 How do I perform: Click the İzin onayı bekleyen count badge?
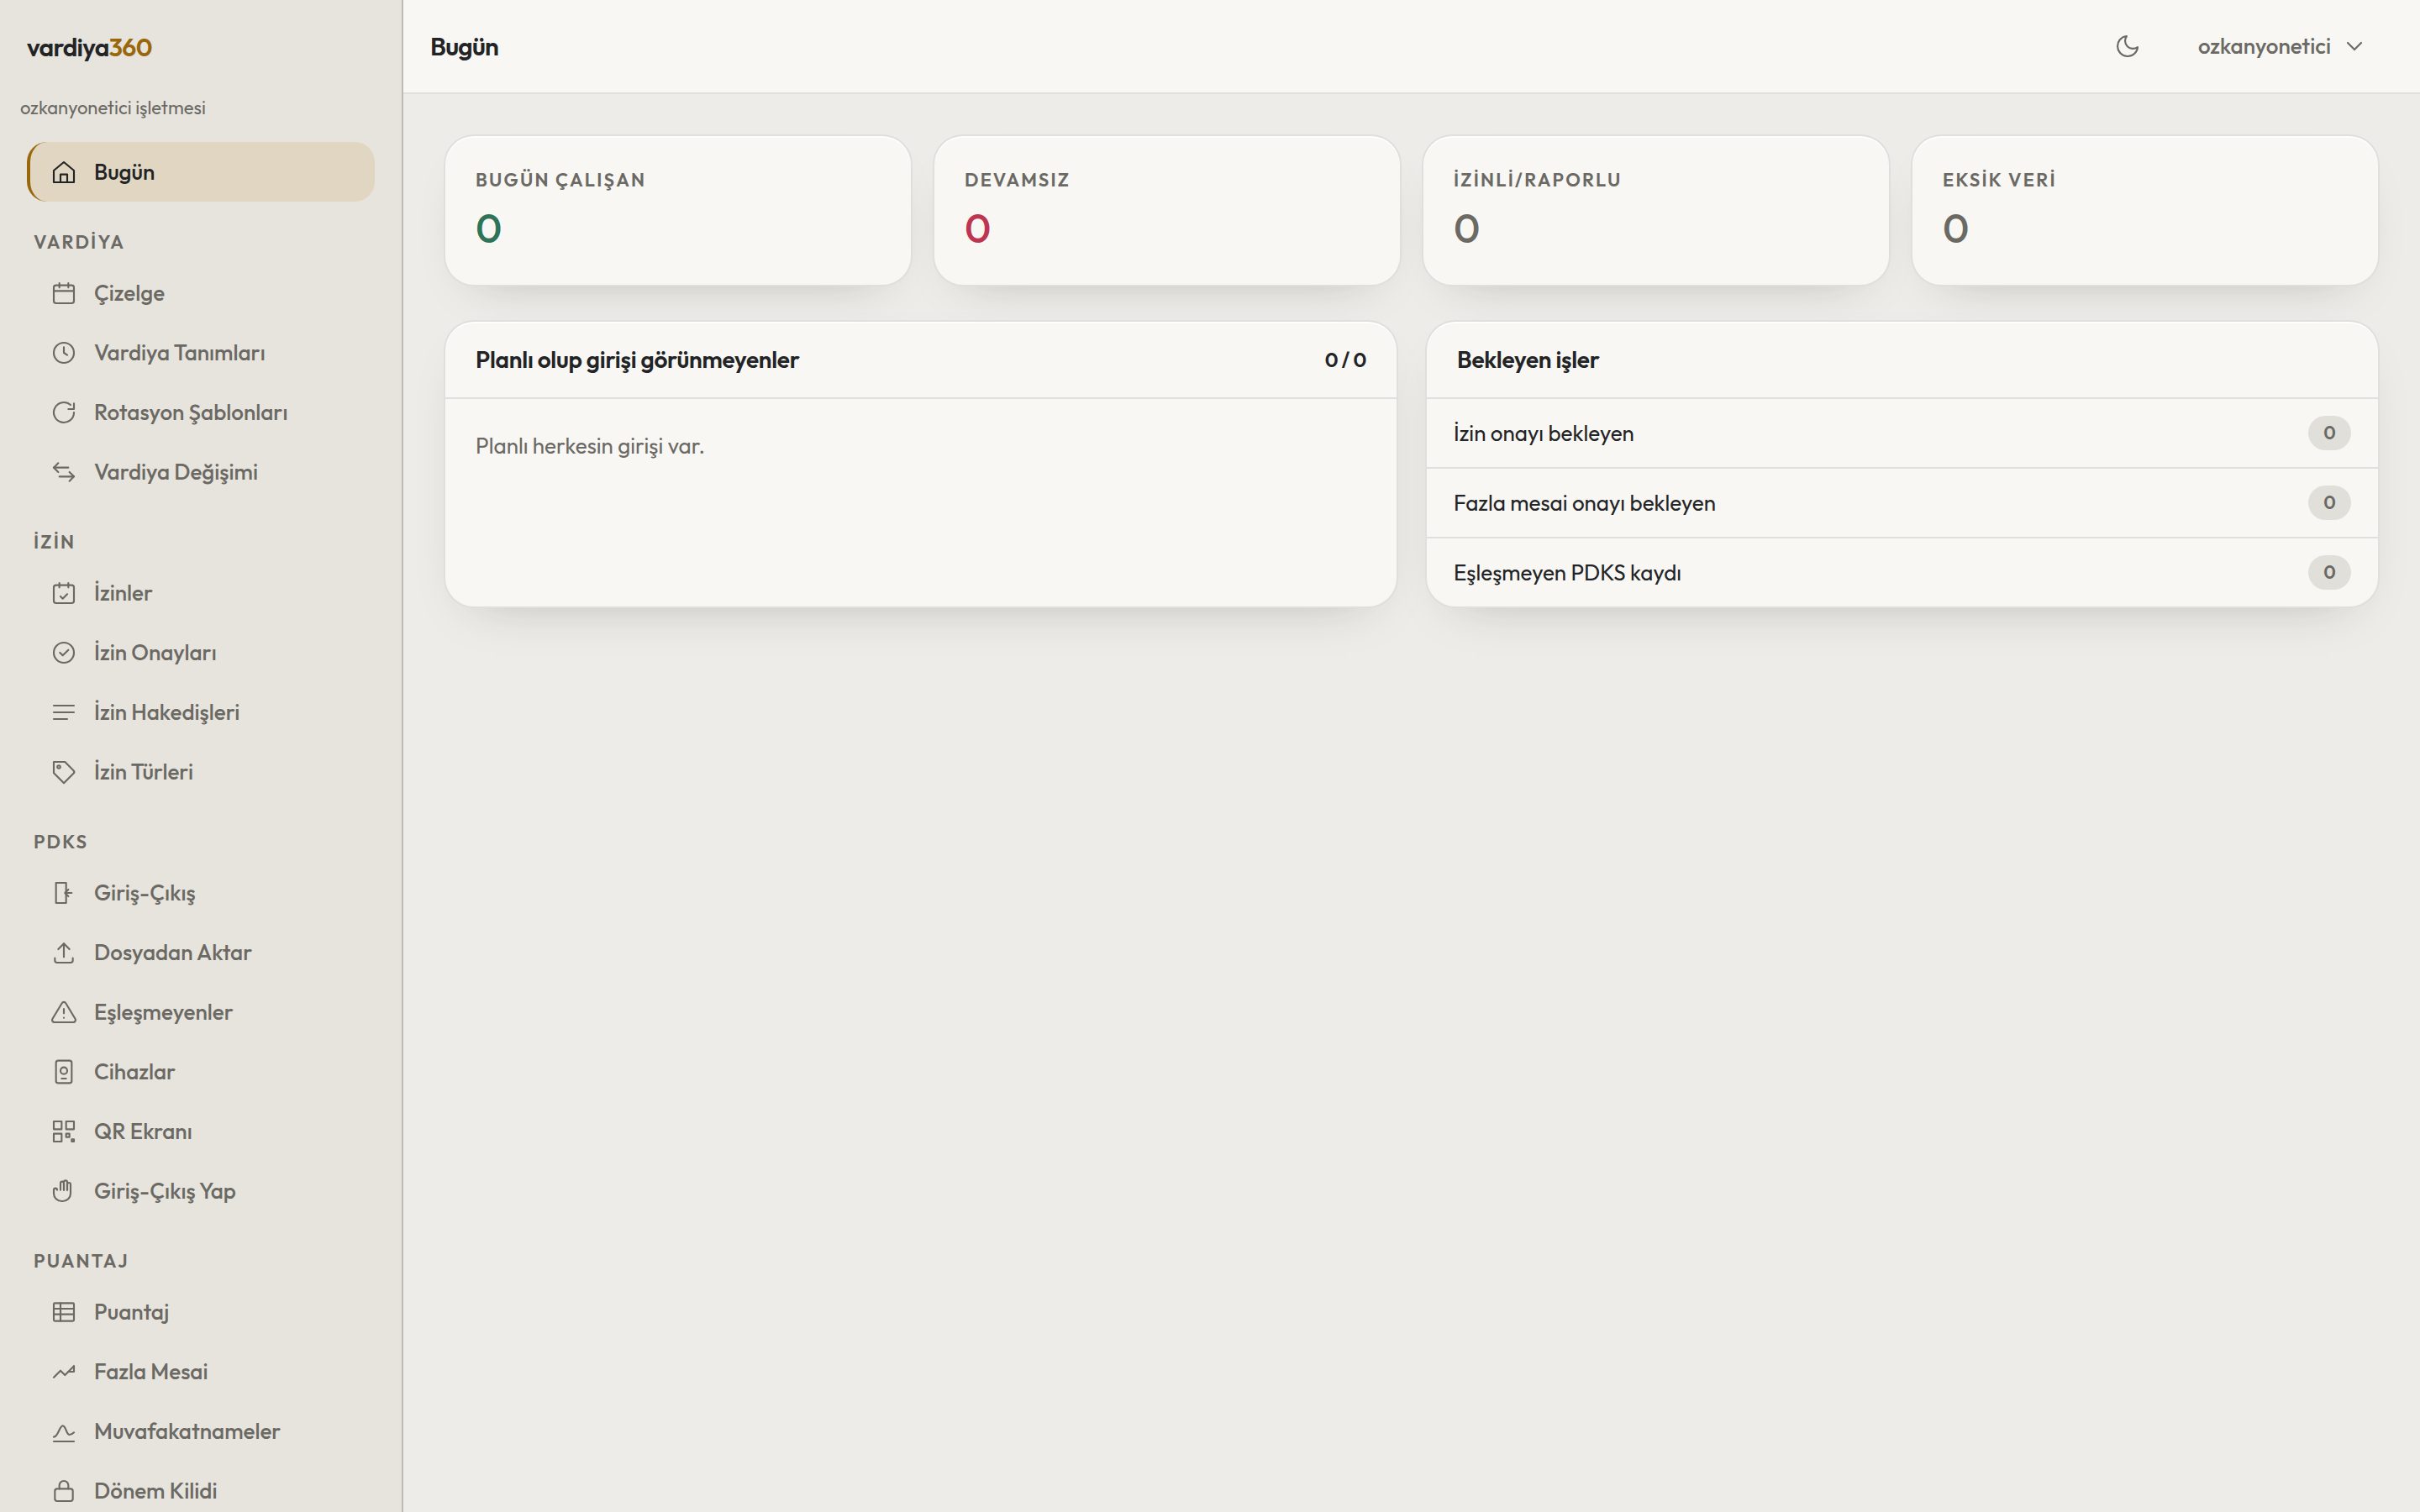pyautogui.click(x=2329, y=433)
